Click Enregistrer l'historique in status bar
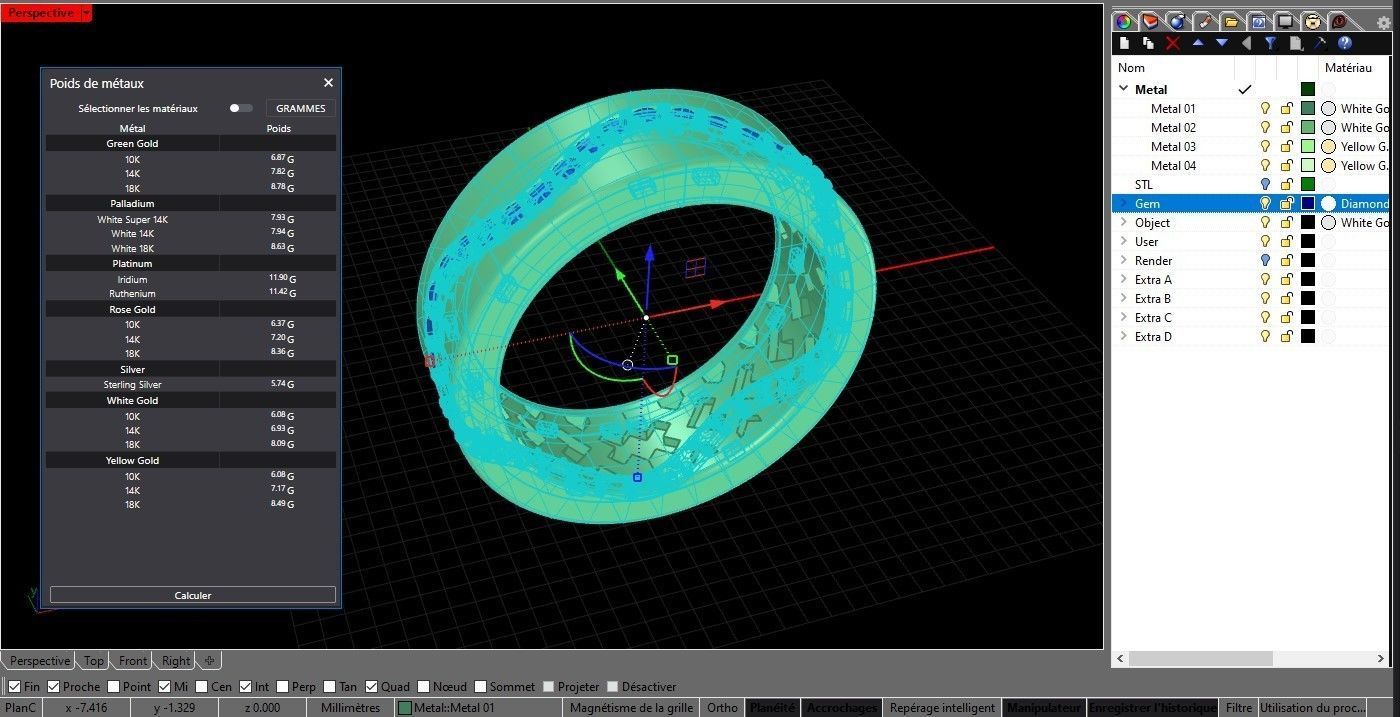1400x717 pixels. pyautogui.click(x=1152, y=707)
